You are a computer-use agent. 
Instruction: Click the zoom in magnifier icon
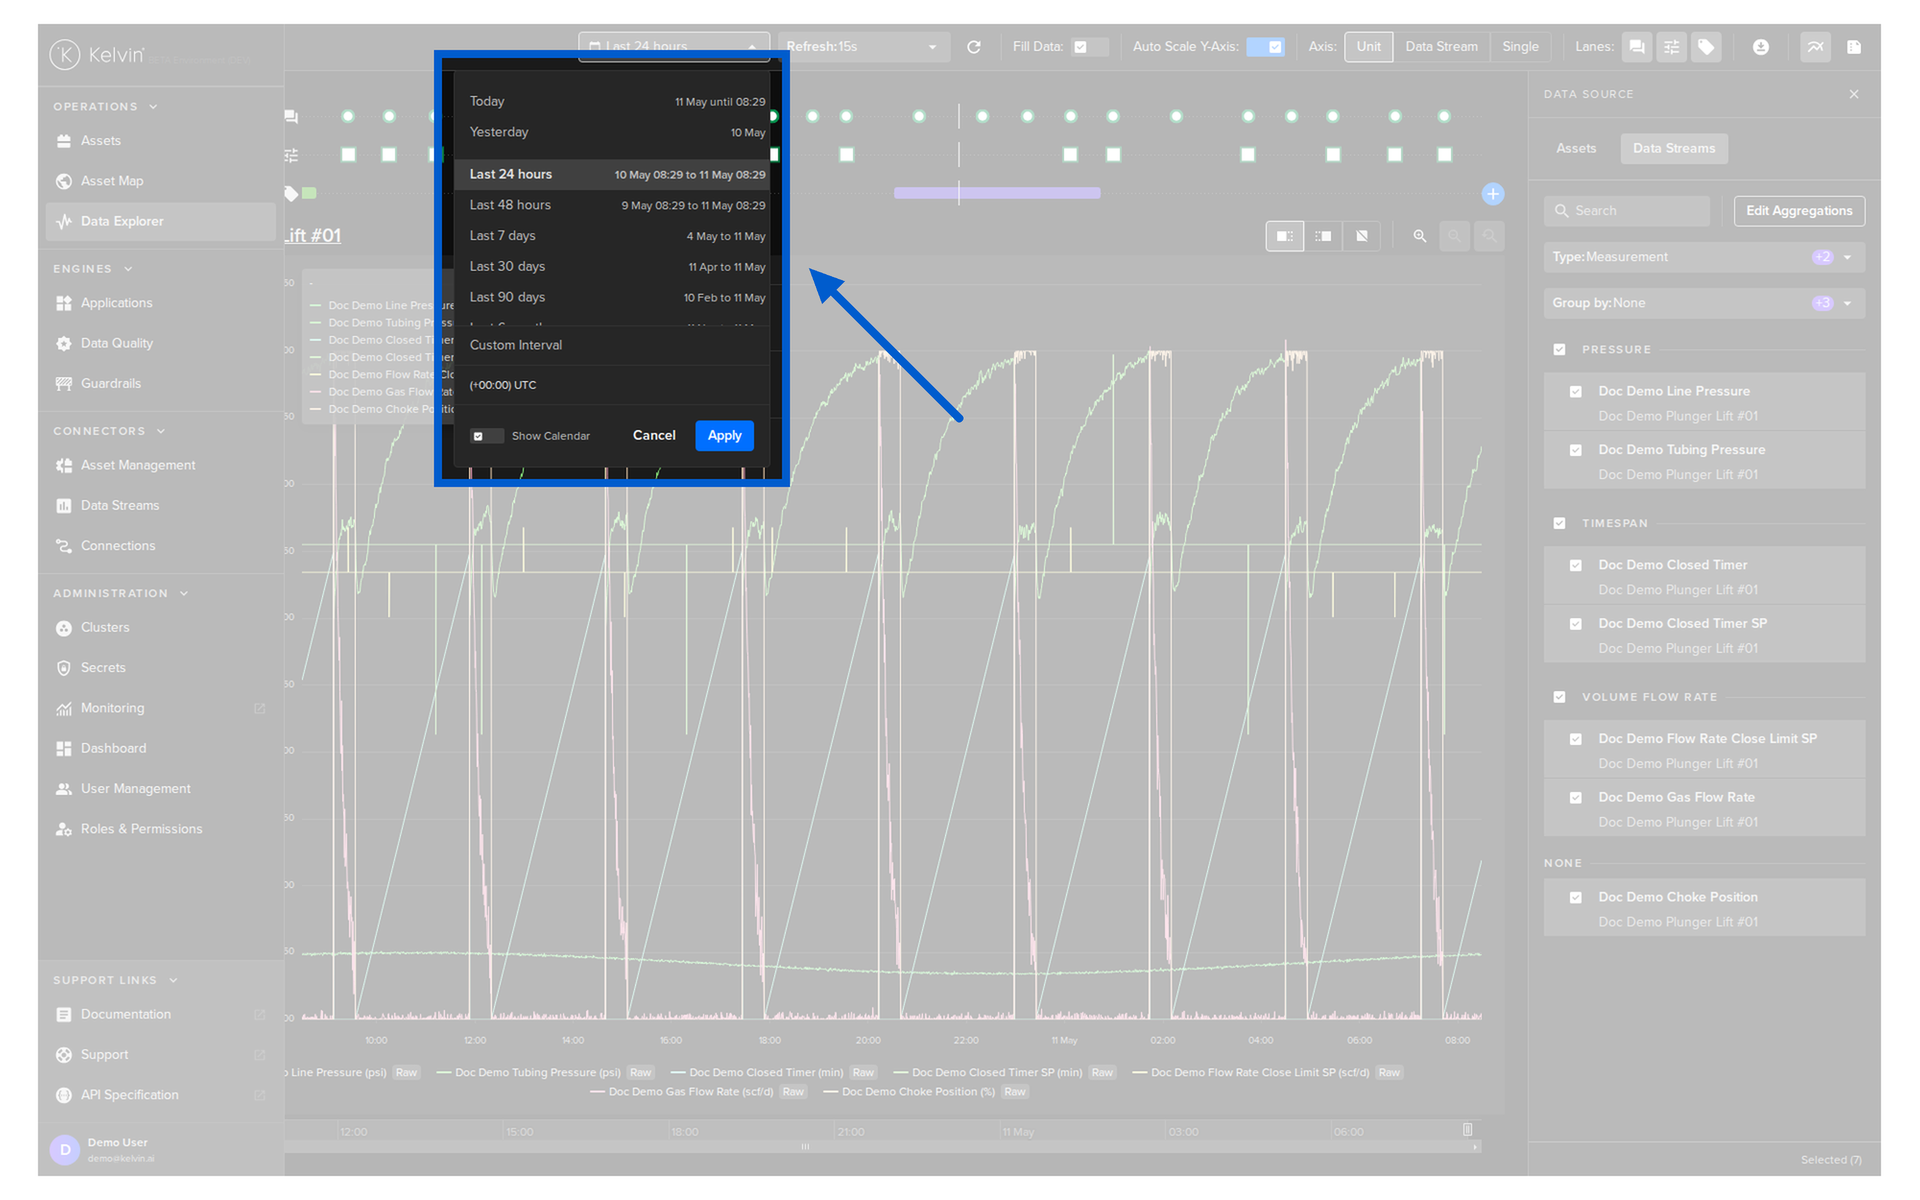tap(1419, 236)
